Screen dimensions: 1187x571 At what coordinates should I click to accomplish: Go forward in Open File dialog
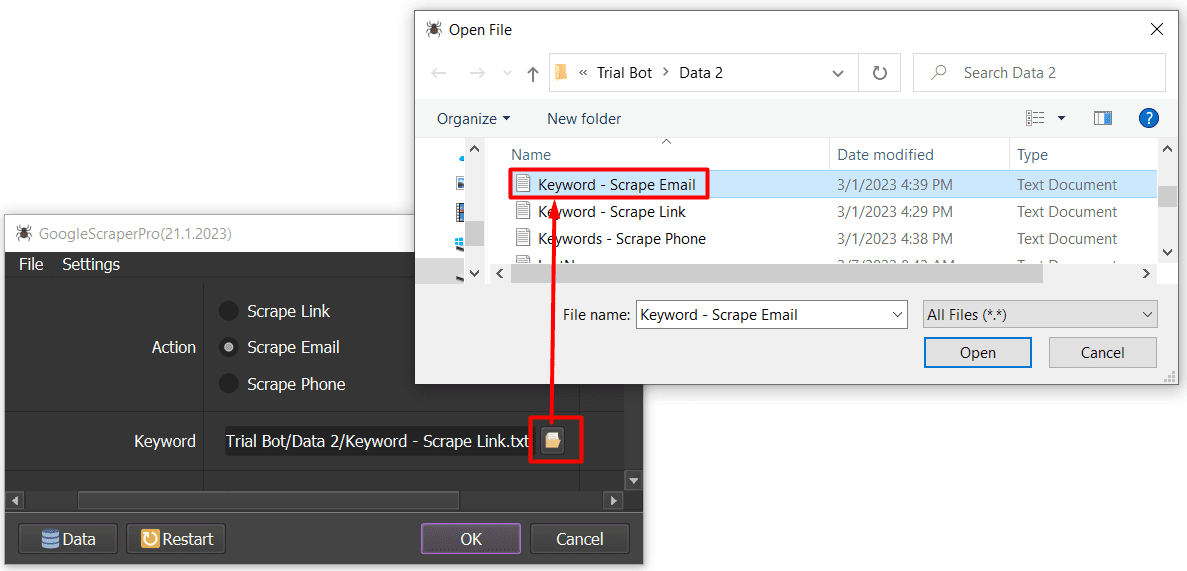(x=477, y=73)
